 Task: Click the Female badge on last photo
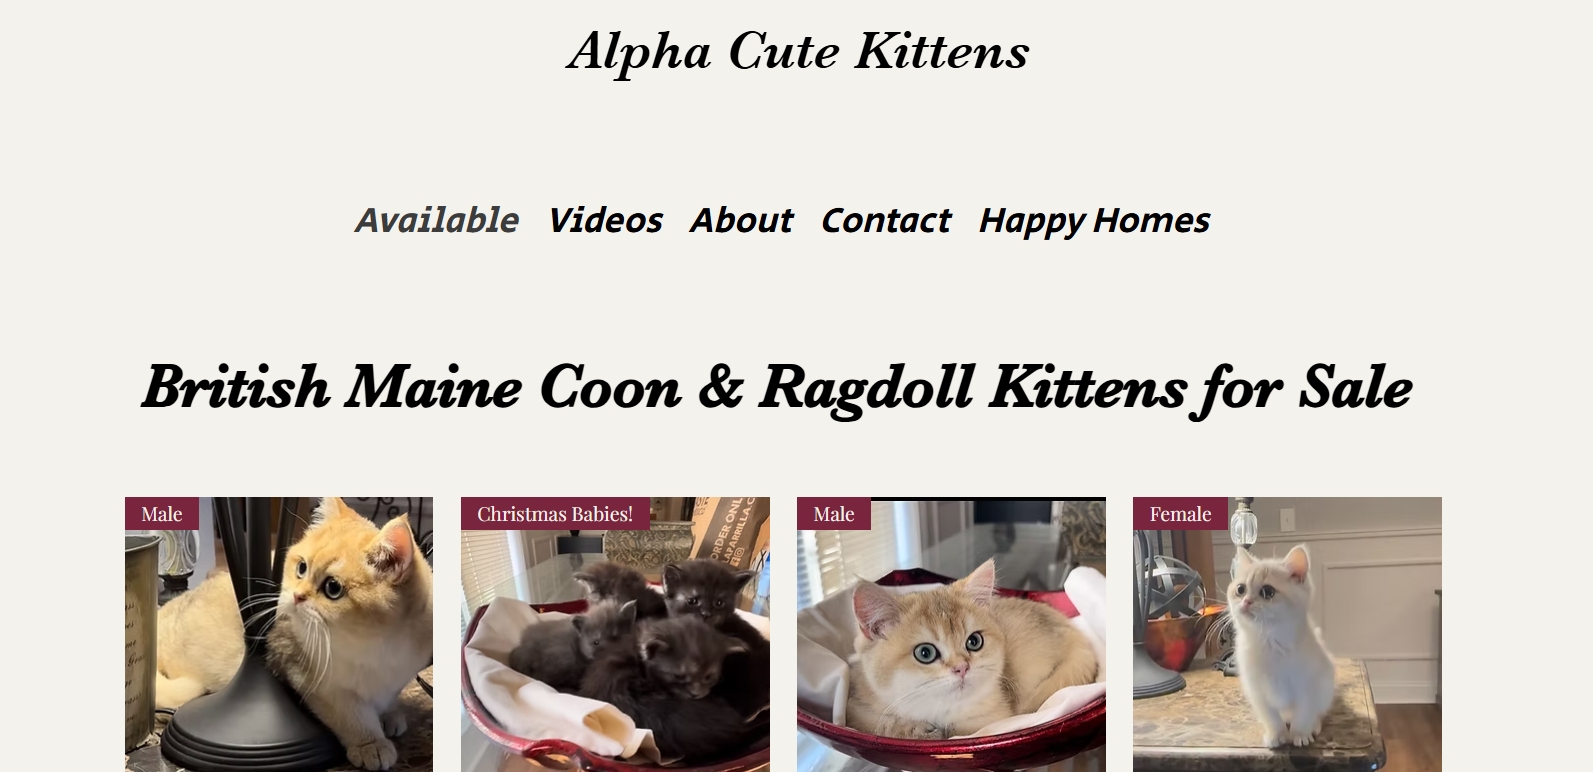(x=1180, y=514)
